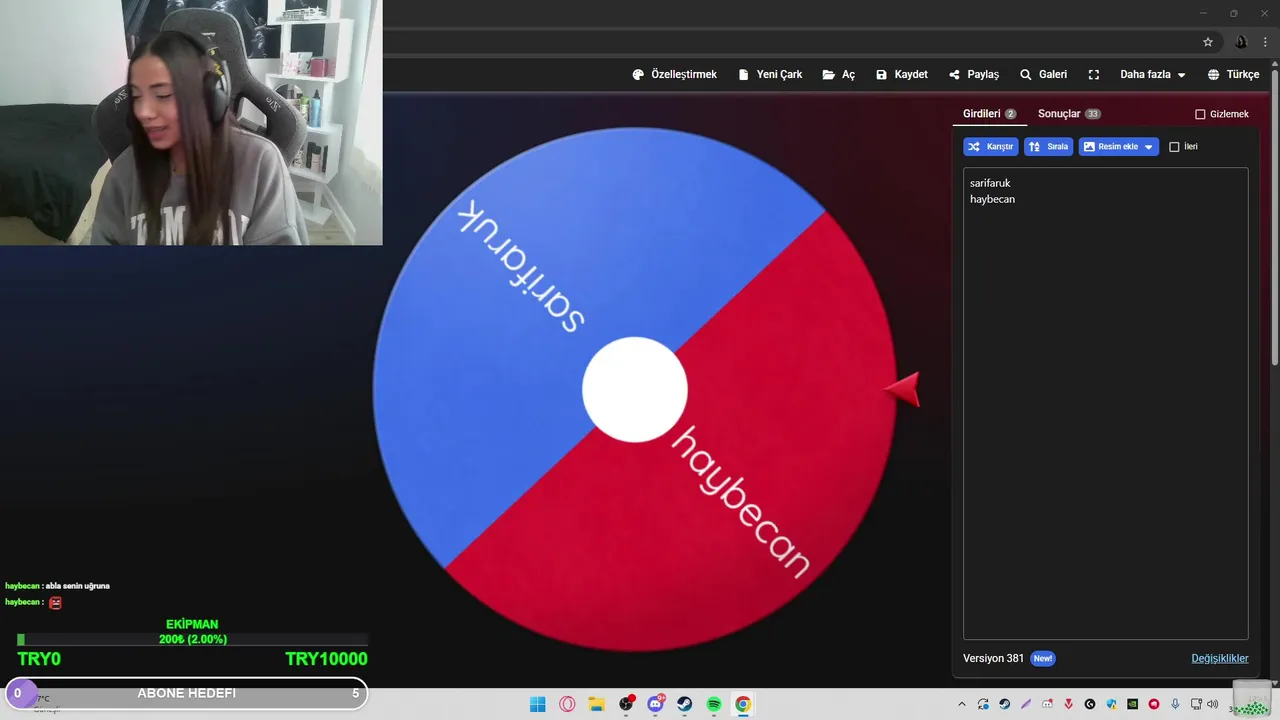
Task: Click the Steam icon in the system tray
Action: tap(1005, 704)
